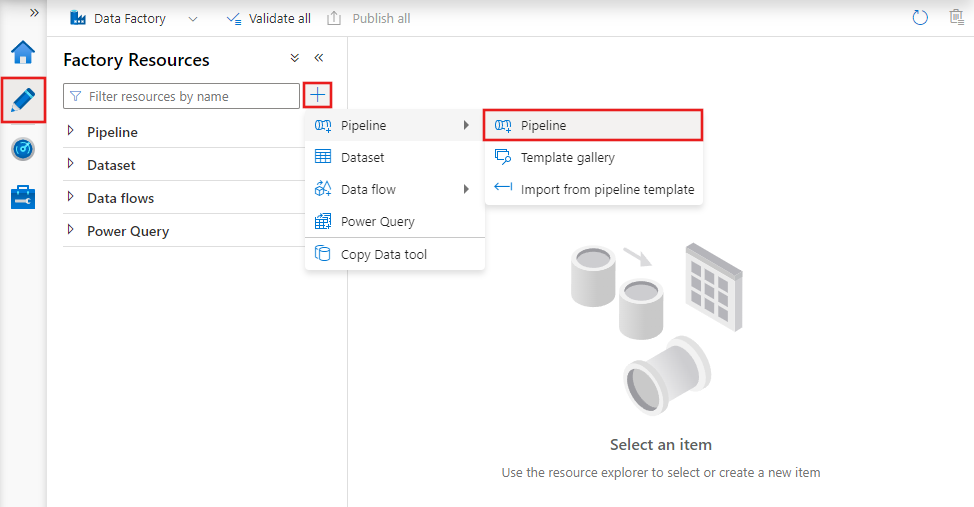The height and width of the screenshot is (507, 974).
Task: Click the Factory Resources heading
Action: pos(137,60)
